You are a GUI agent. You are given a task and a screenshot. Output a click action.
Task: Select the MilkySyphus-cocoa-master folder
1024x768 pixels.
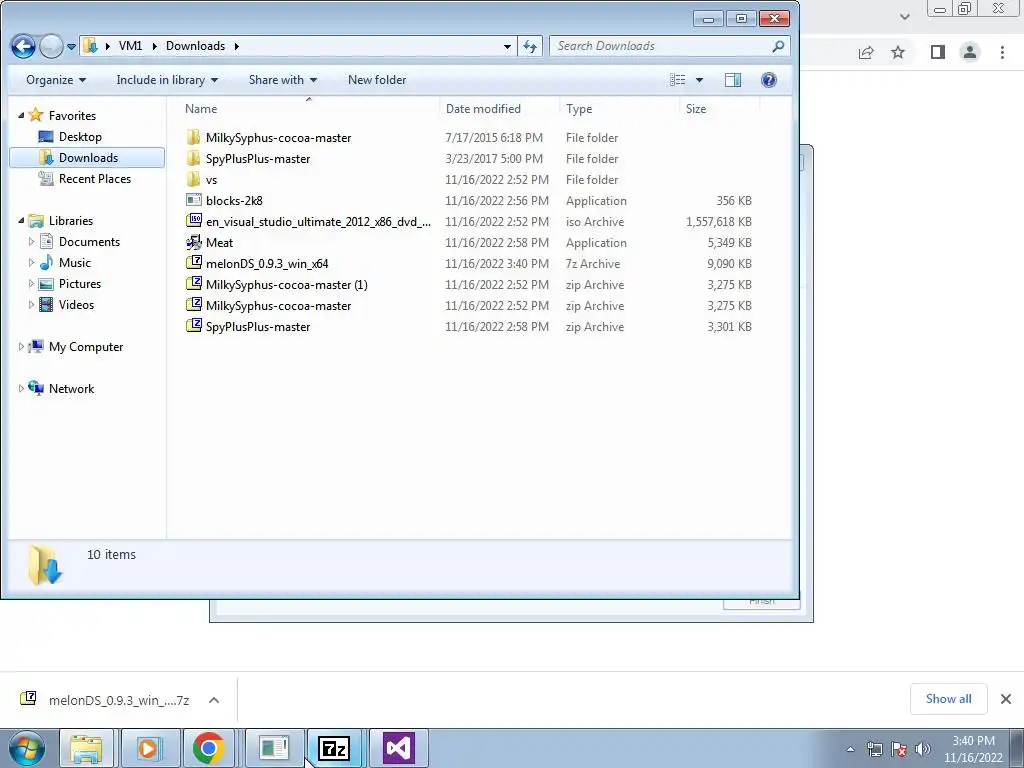click(x=278, y=138)
